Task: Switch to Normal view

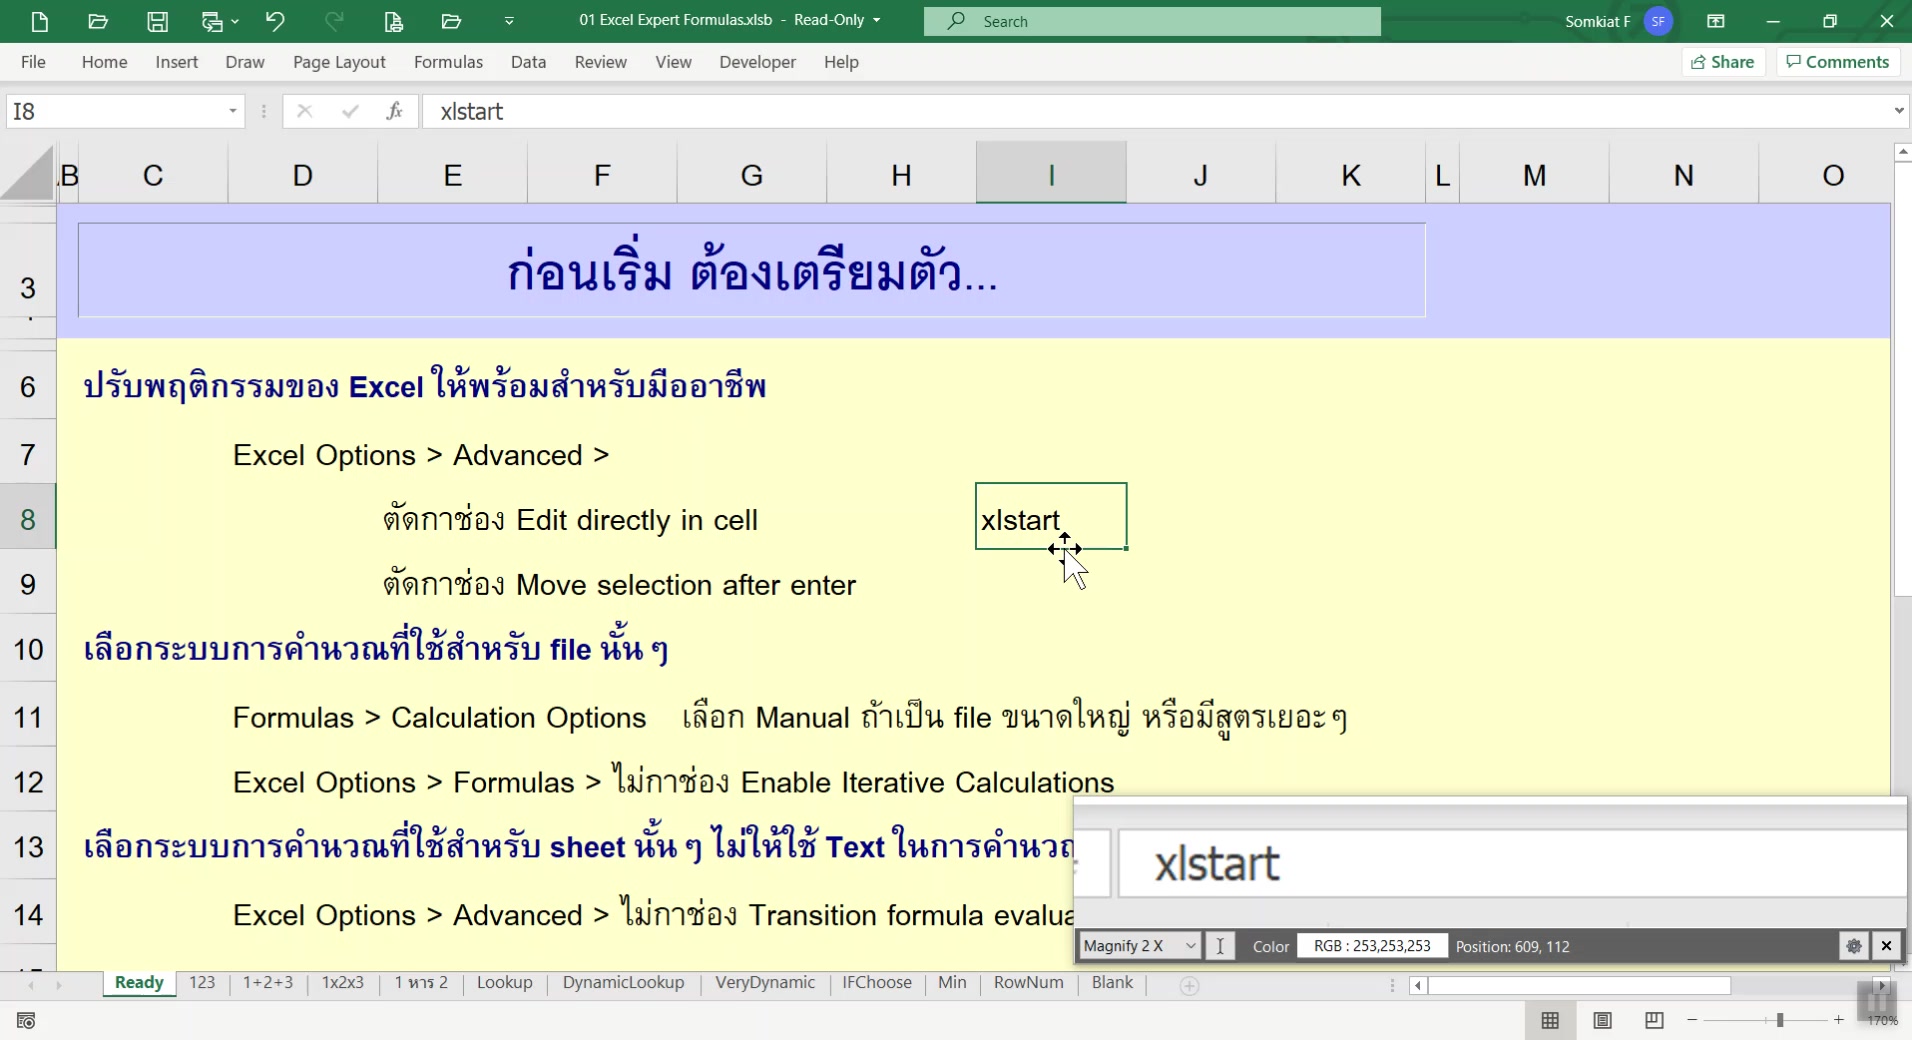Action: pyautogui.click(x=1550, y=1020)
